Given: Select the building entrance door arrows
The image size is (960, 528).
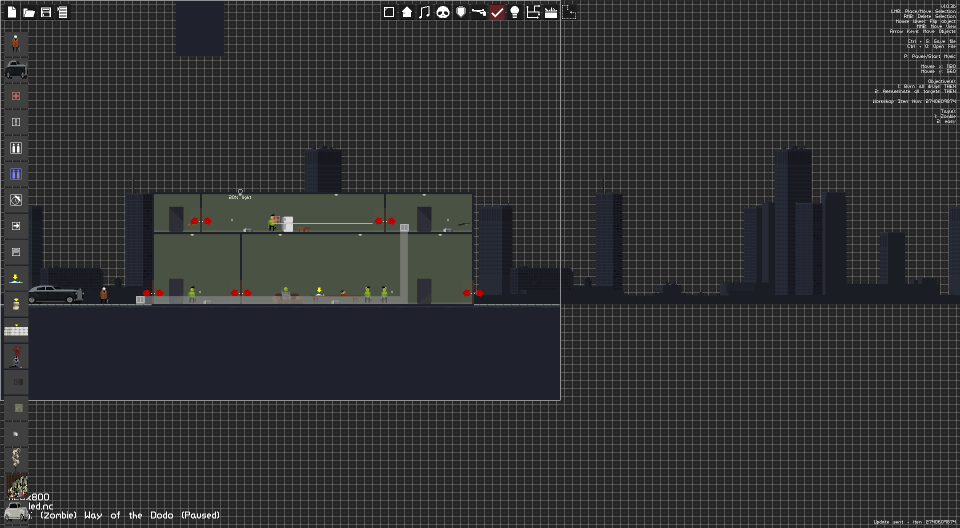Looking at the screenshot, I should [x=152, y=293].
